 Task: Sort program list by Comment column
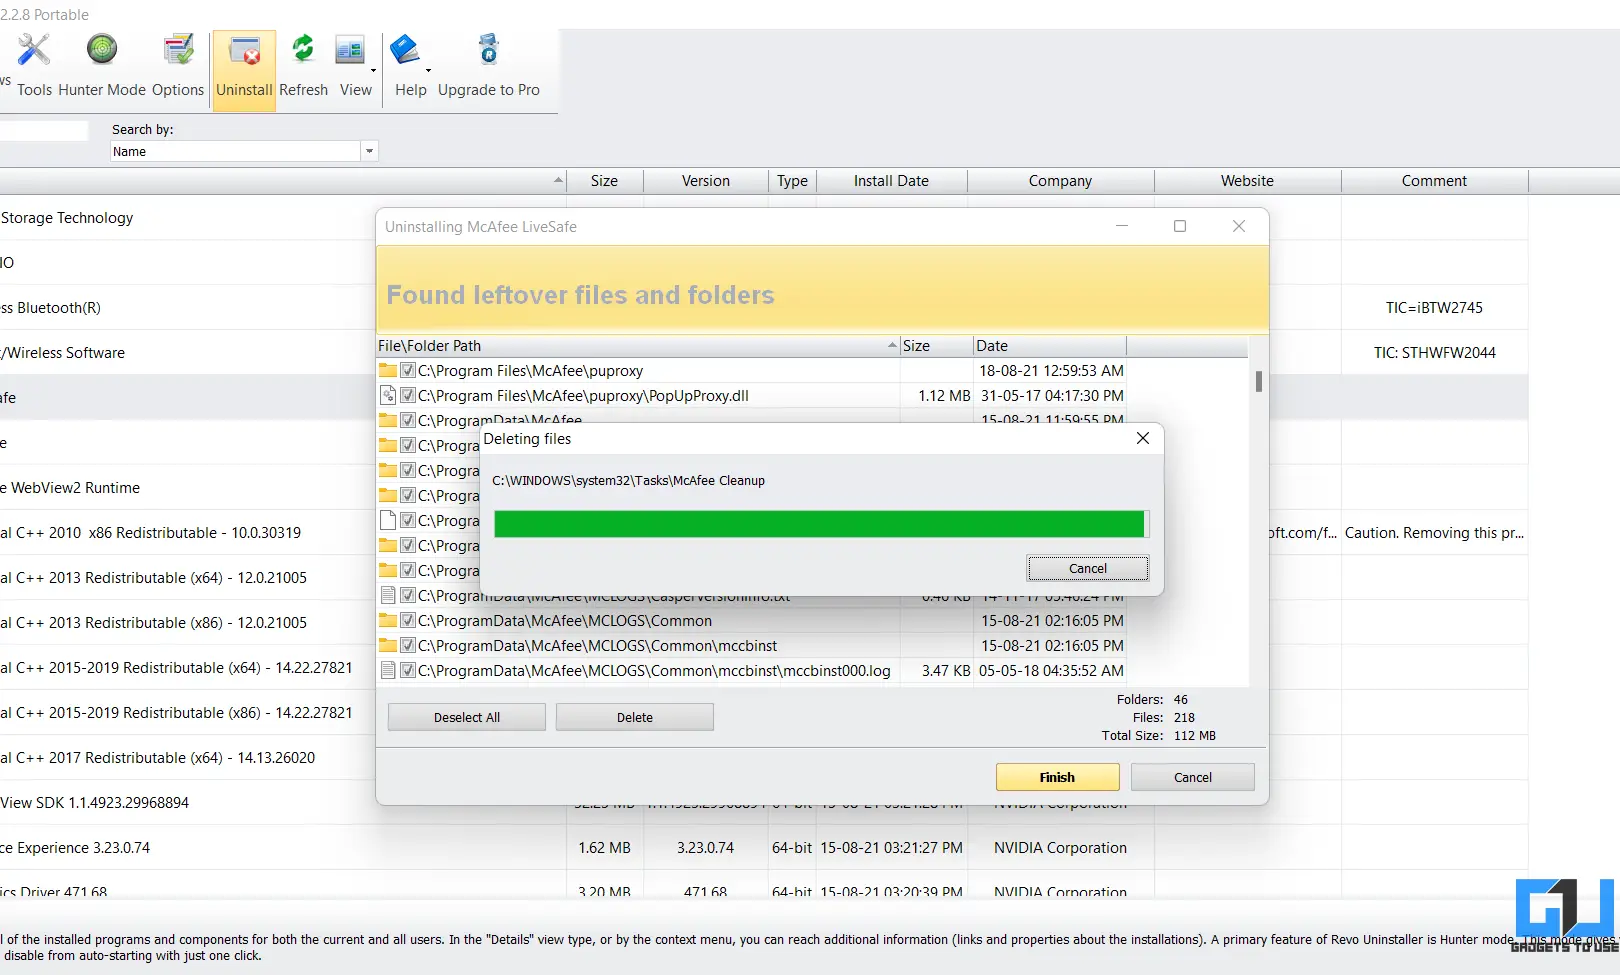point(1434,181)
